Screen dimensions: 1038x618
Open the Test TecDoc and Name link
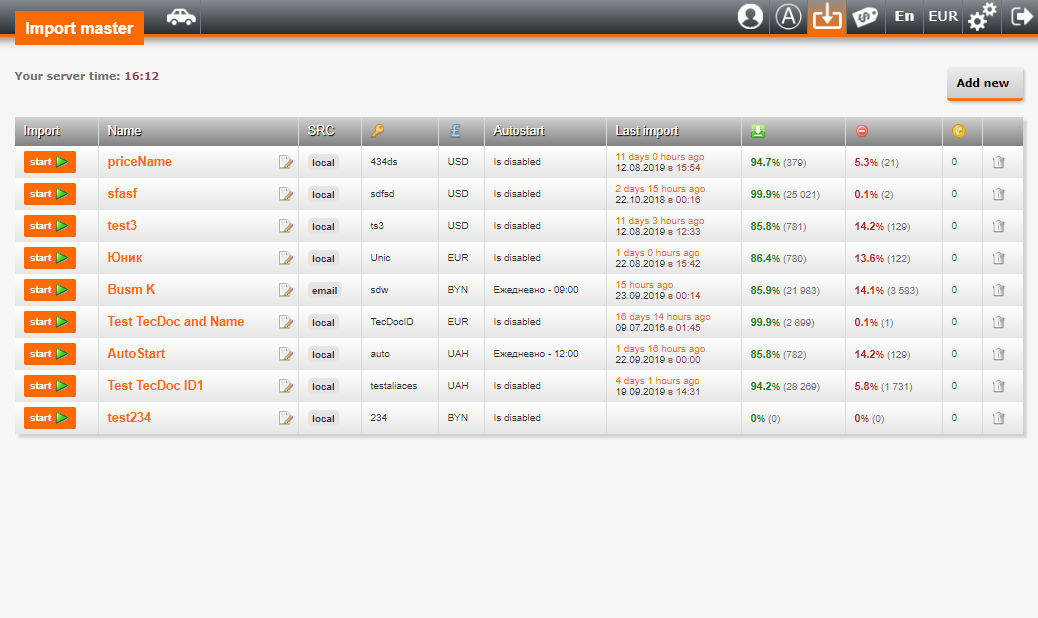click(176, 322)
